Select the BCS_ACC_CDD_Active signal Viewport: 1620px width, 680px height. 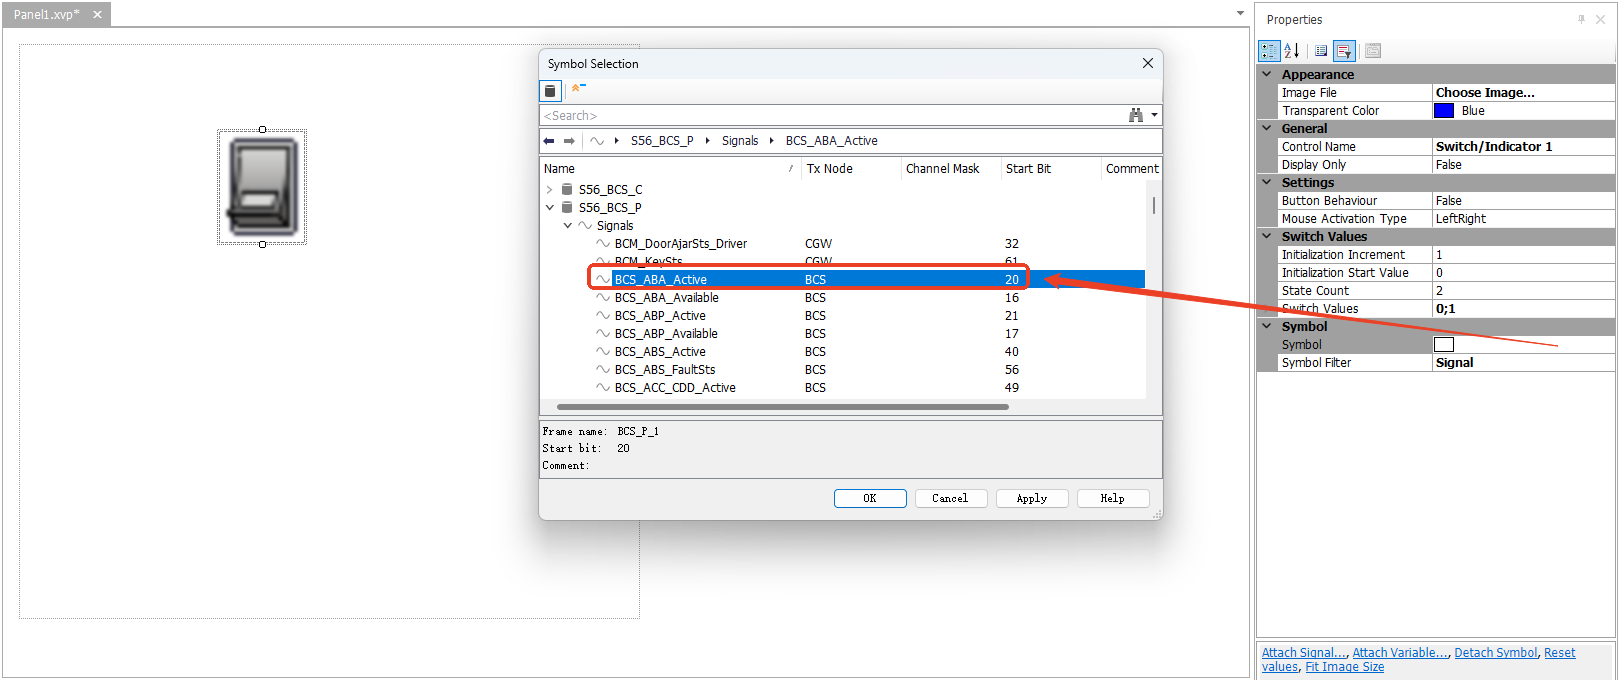tap(675, 387)
